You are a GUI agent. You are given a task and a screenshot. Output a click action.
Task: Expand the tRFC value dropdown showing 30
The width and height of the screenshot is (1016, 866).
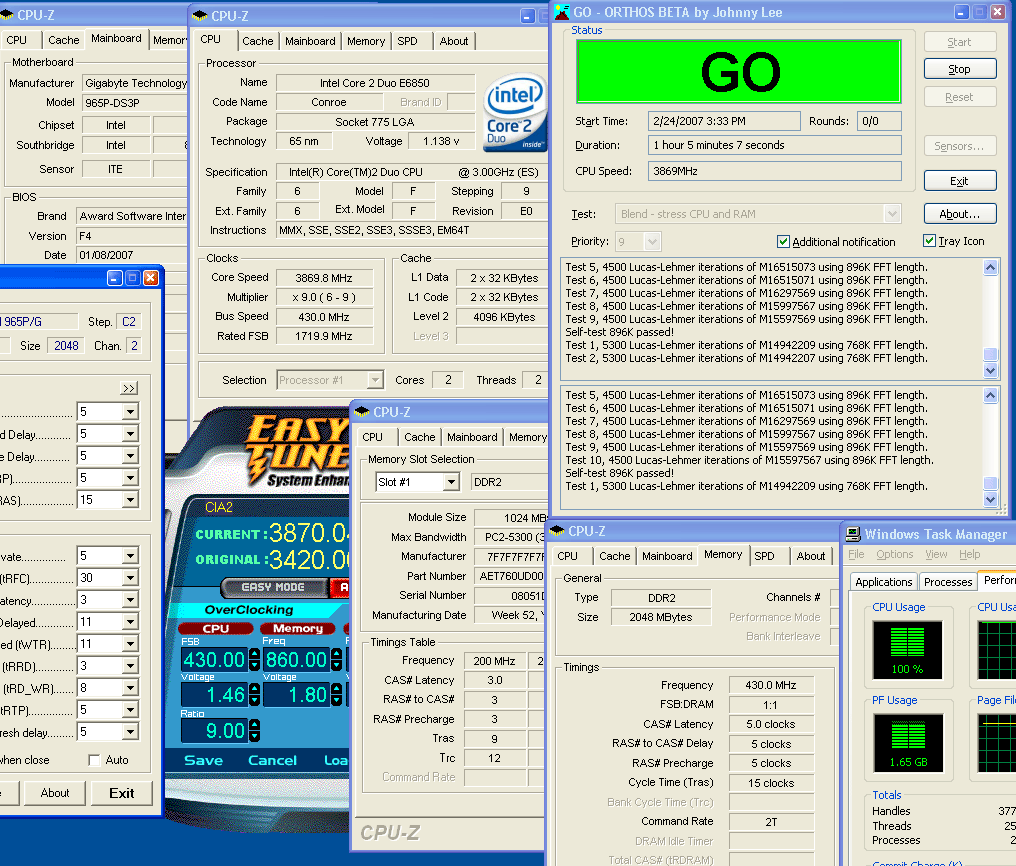(129, 578)
